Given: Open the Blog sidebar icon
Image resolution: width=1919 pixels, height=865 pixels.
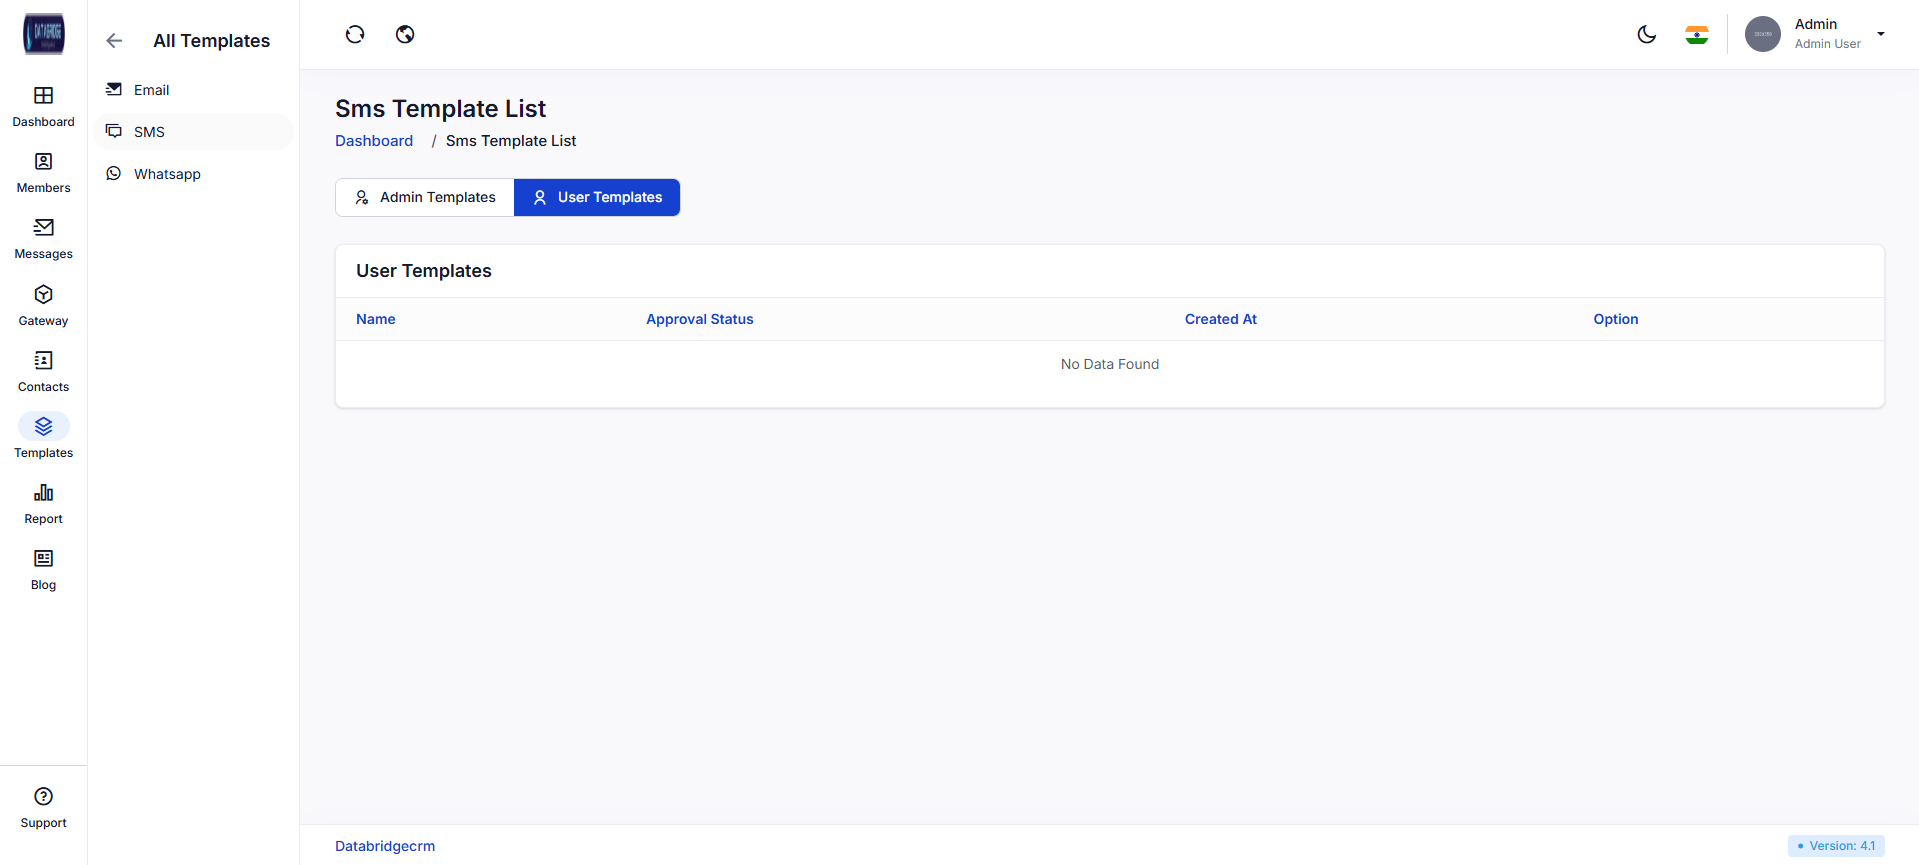Looking at the screenshot, I should (43, 559).
